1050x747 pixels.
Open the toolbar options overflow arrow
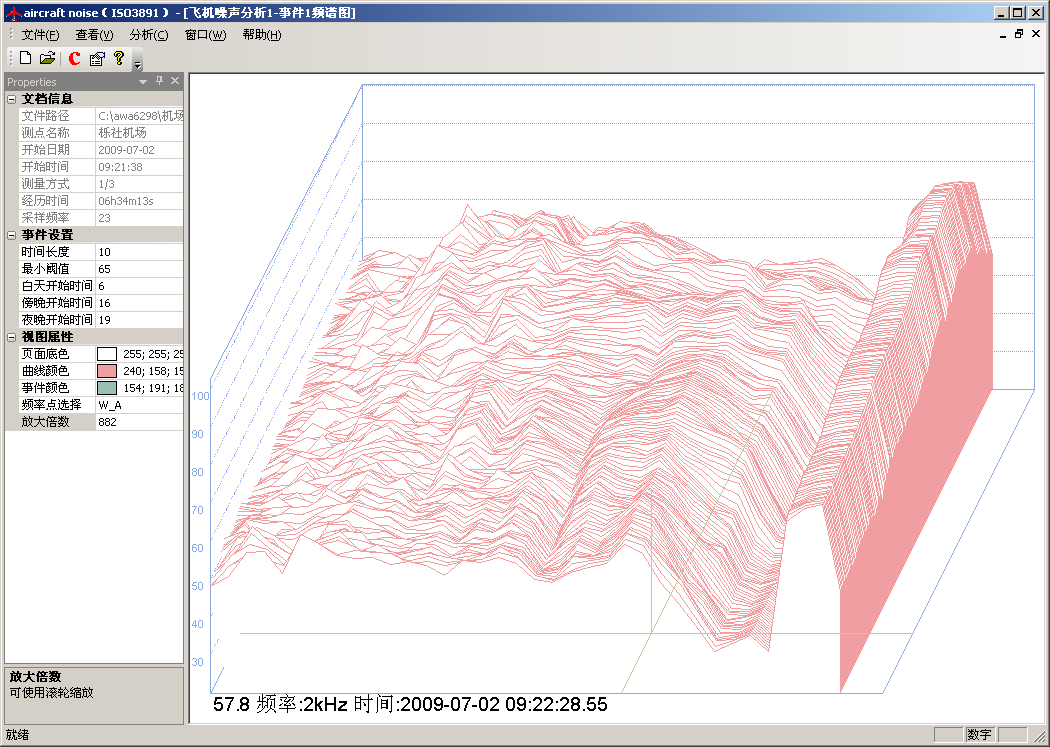pos(137,65)
